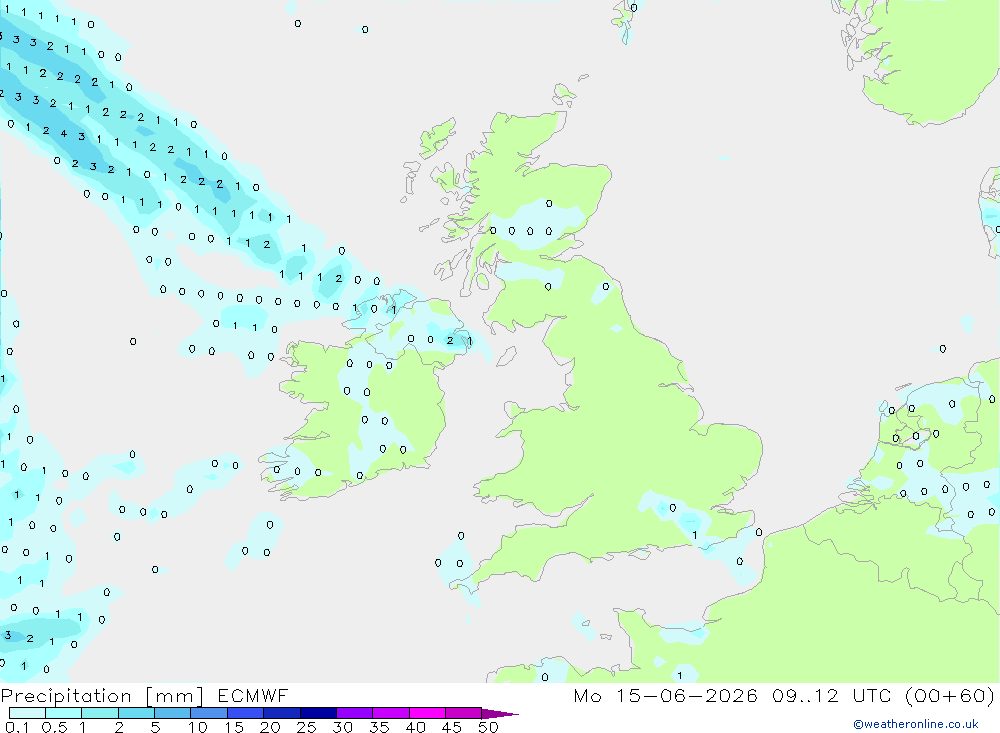This screenshot has width=1000, height=733.
Task: Choose the 15–20 mm legend swatch
Action: tap(245, 713)
